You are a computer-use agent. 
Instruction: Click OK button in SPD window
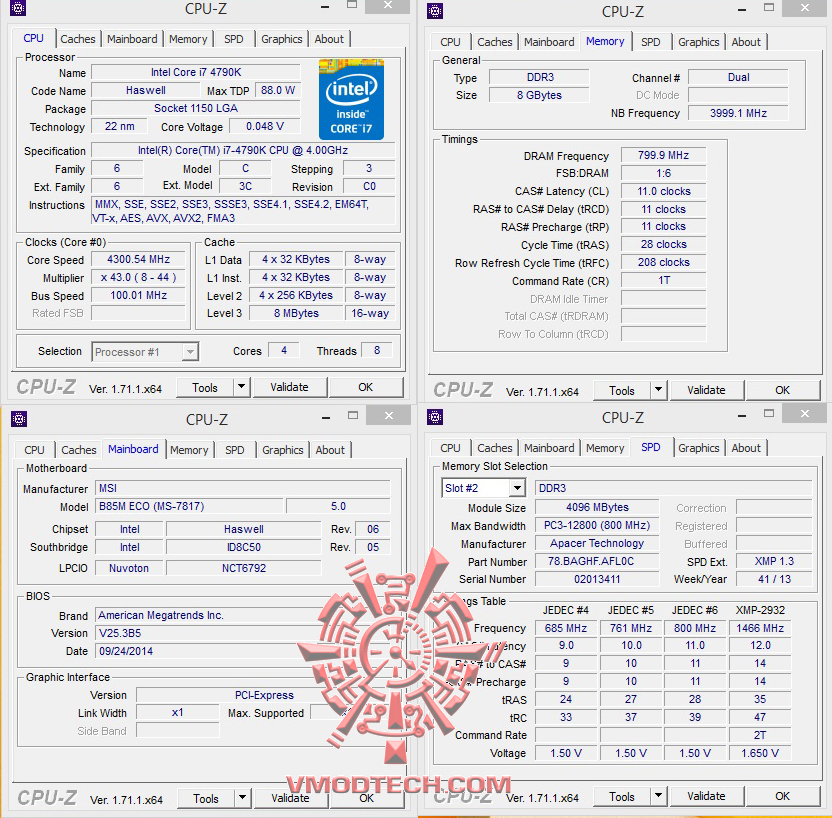[x=783, y=796]
